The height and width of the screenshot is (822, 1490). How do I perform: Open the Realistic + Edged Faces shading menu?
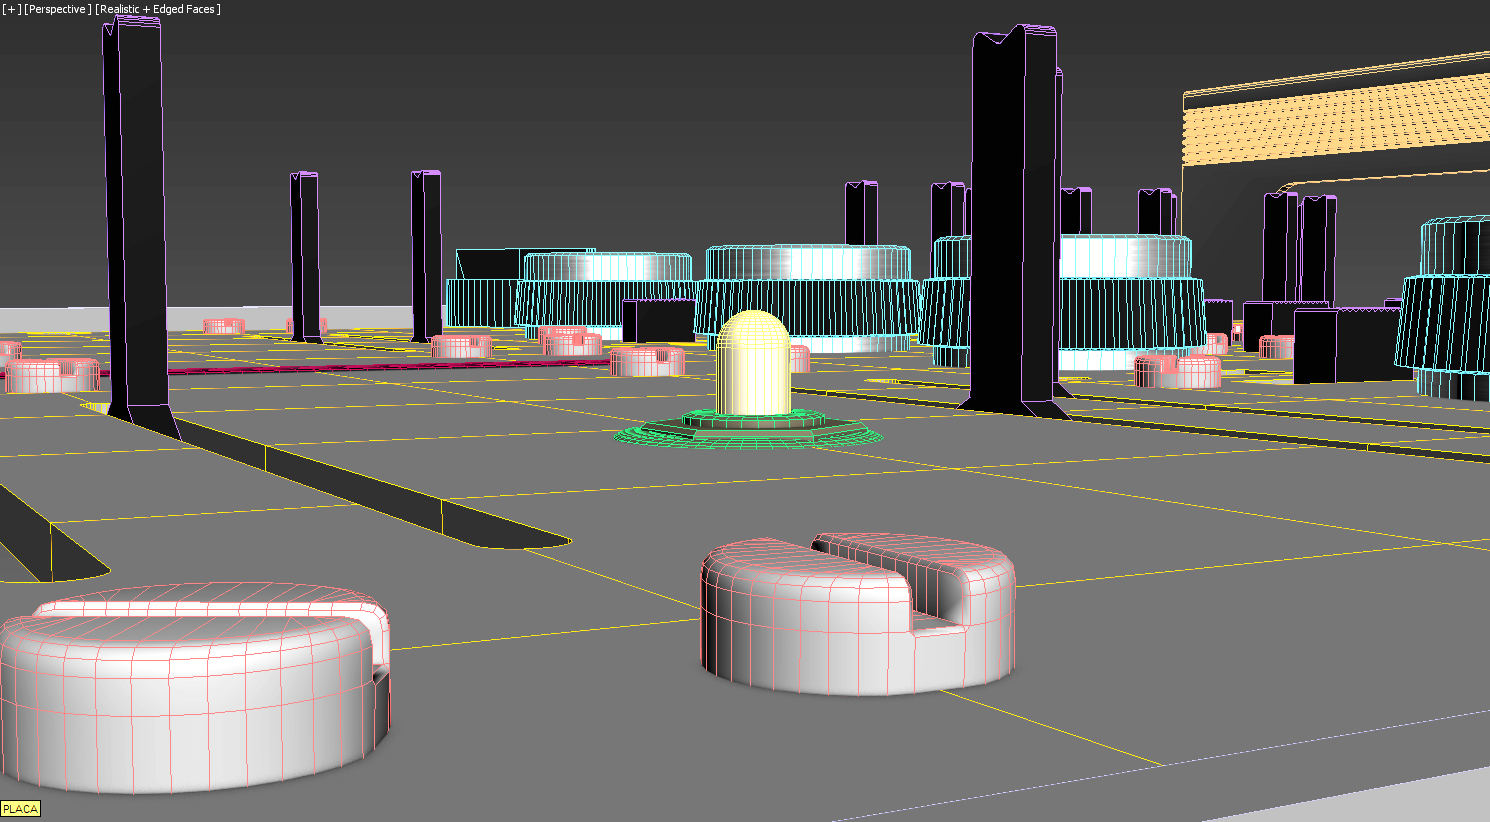tap(158, 9)
